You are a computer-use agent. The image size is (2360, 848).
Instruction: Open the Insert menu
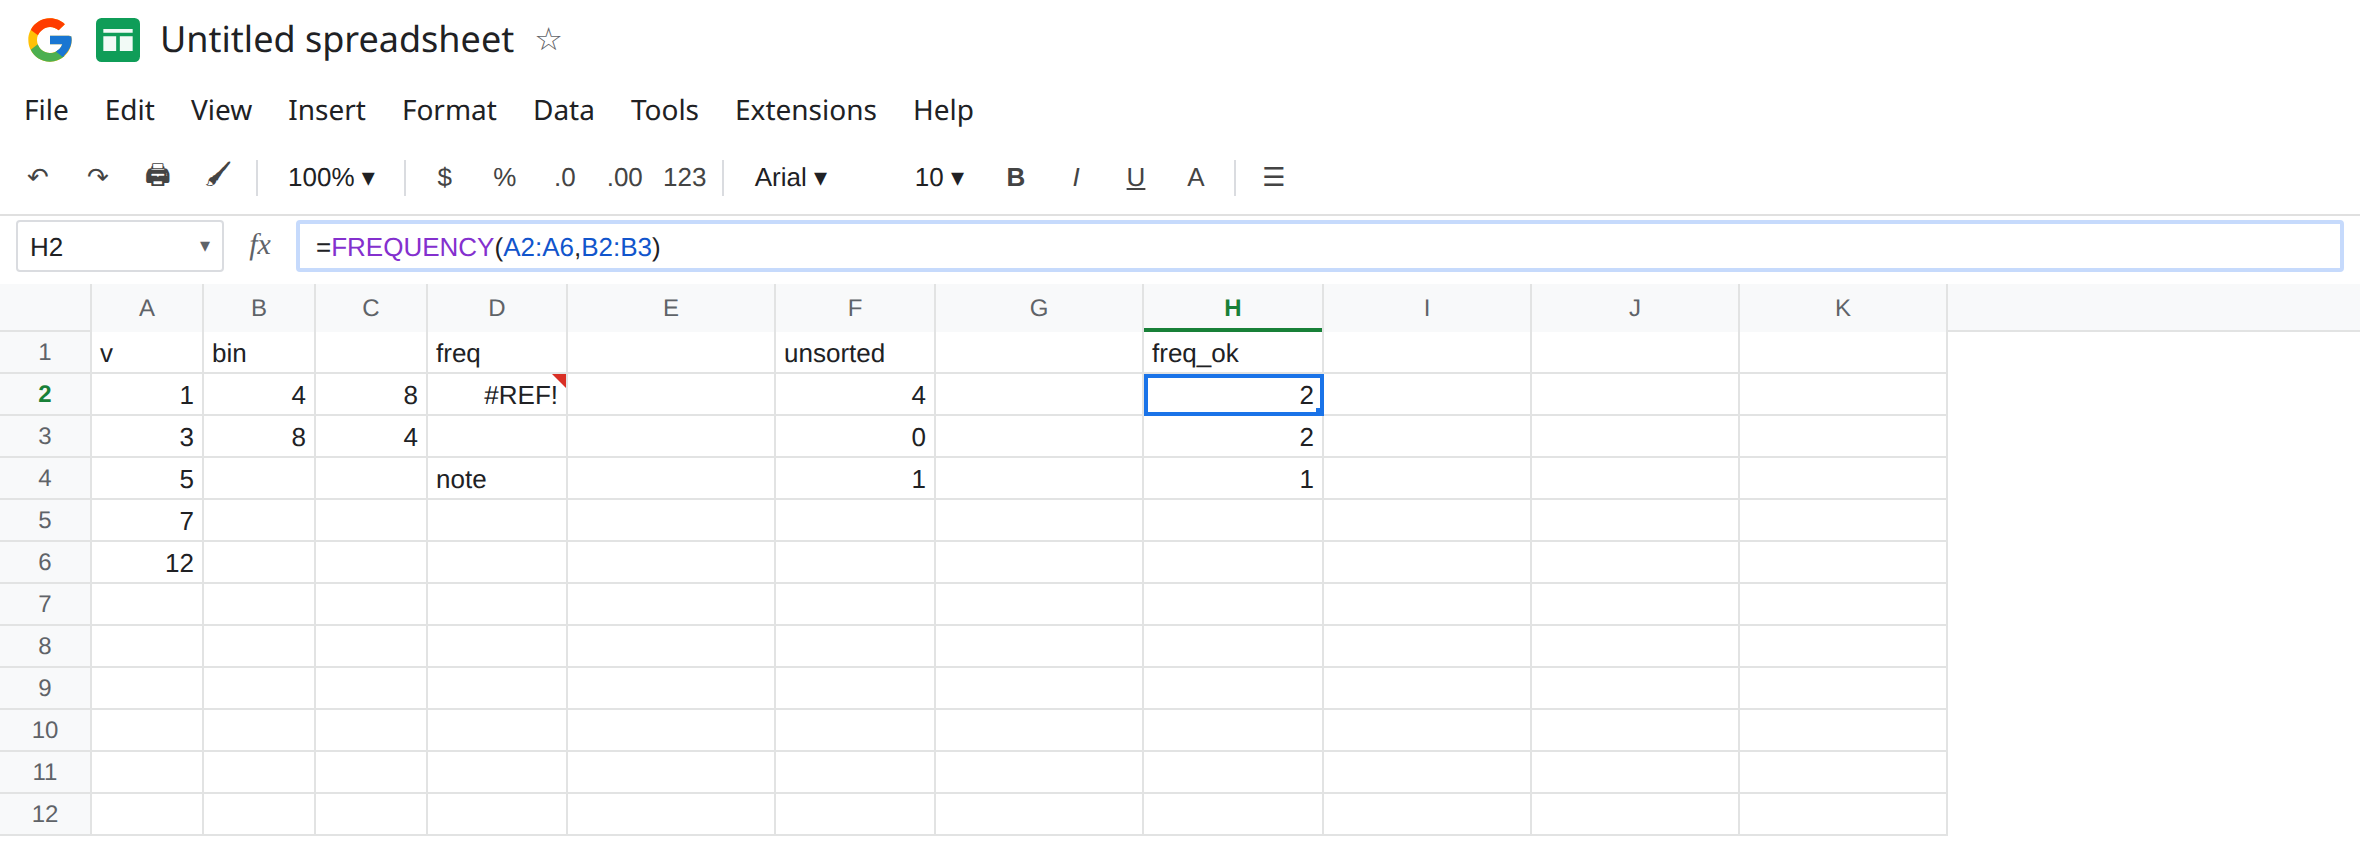click(327, 110)
